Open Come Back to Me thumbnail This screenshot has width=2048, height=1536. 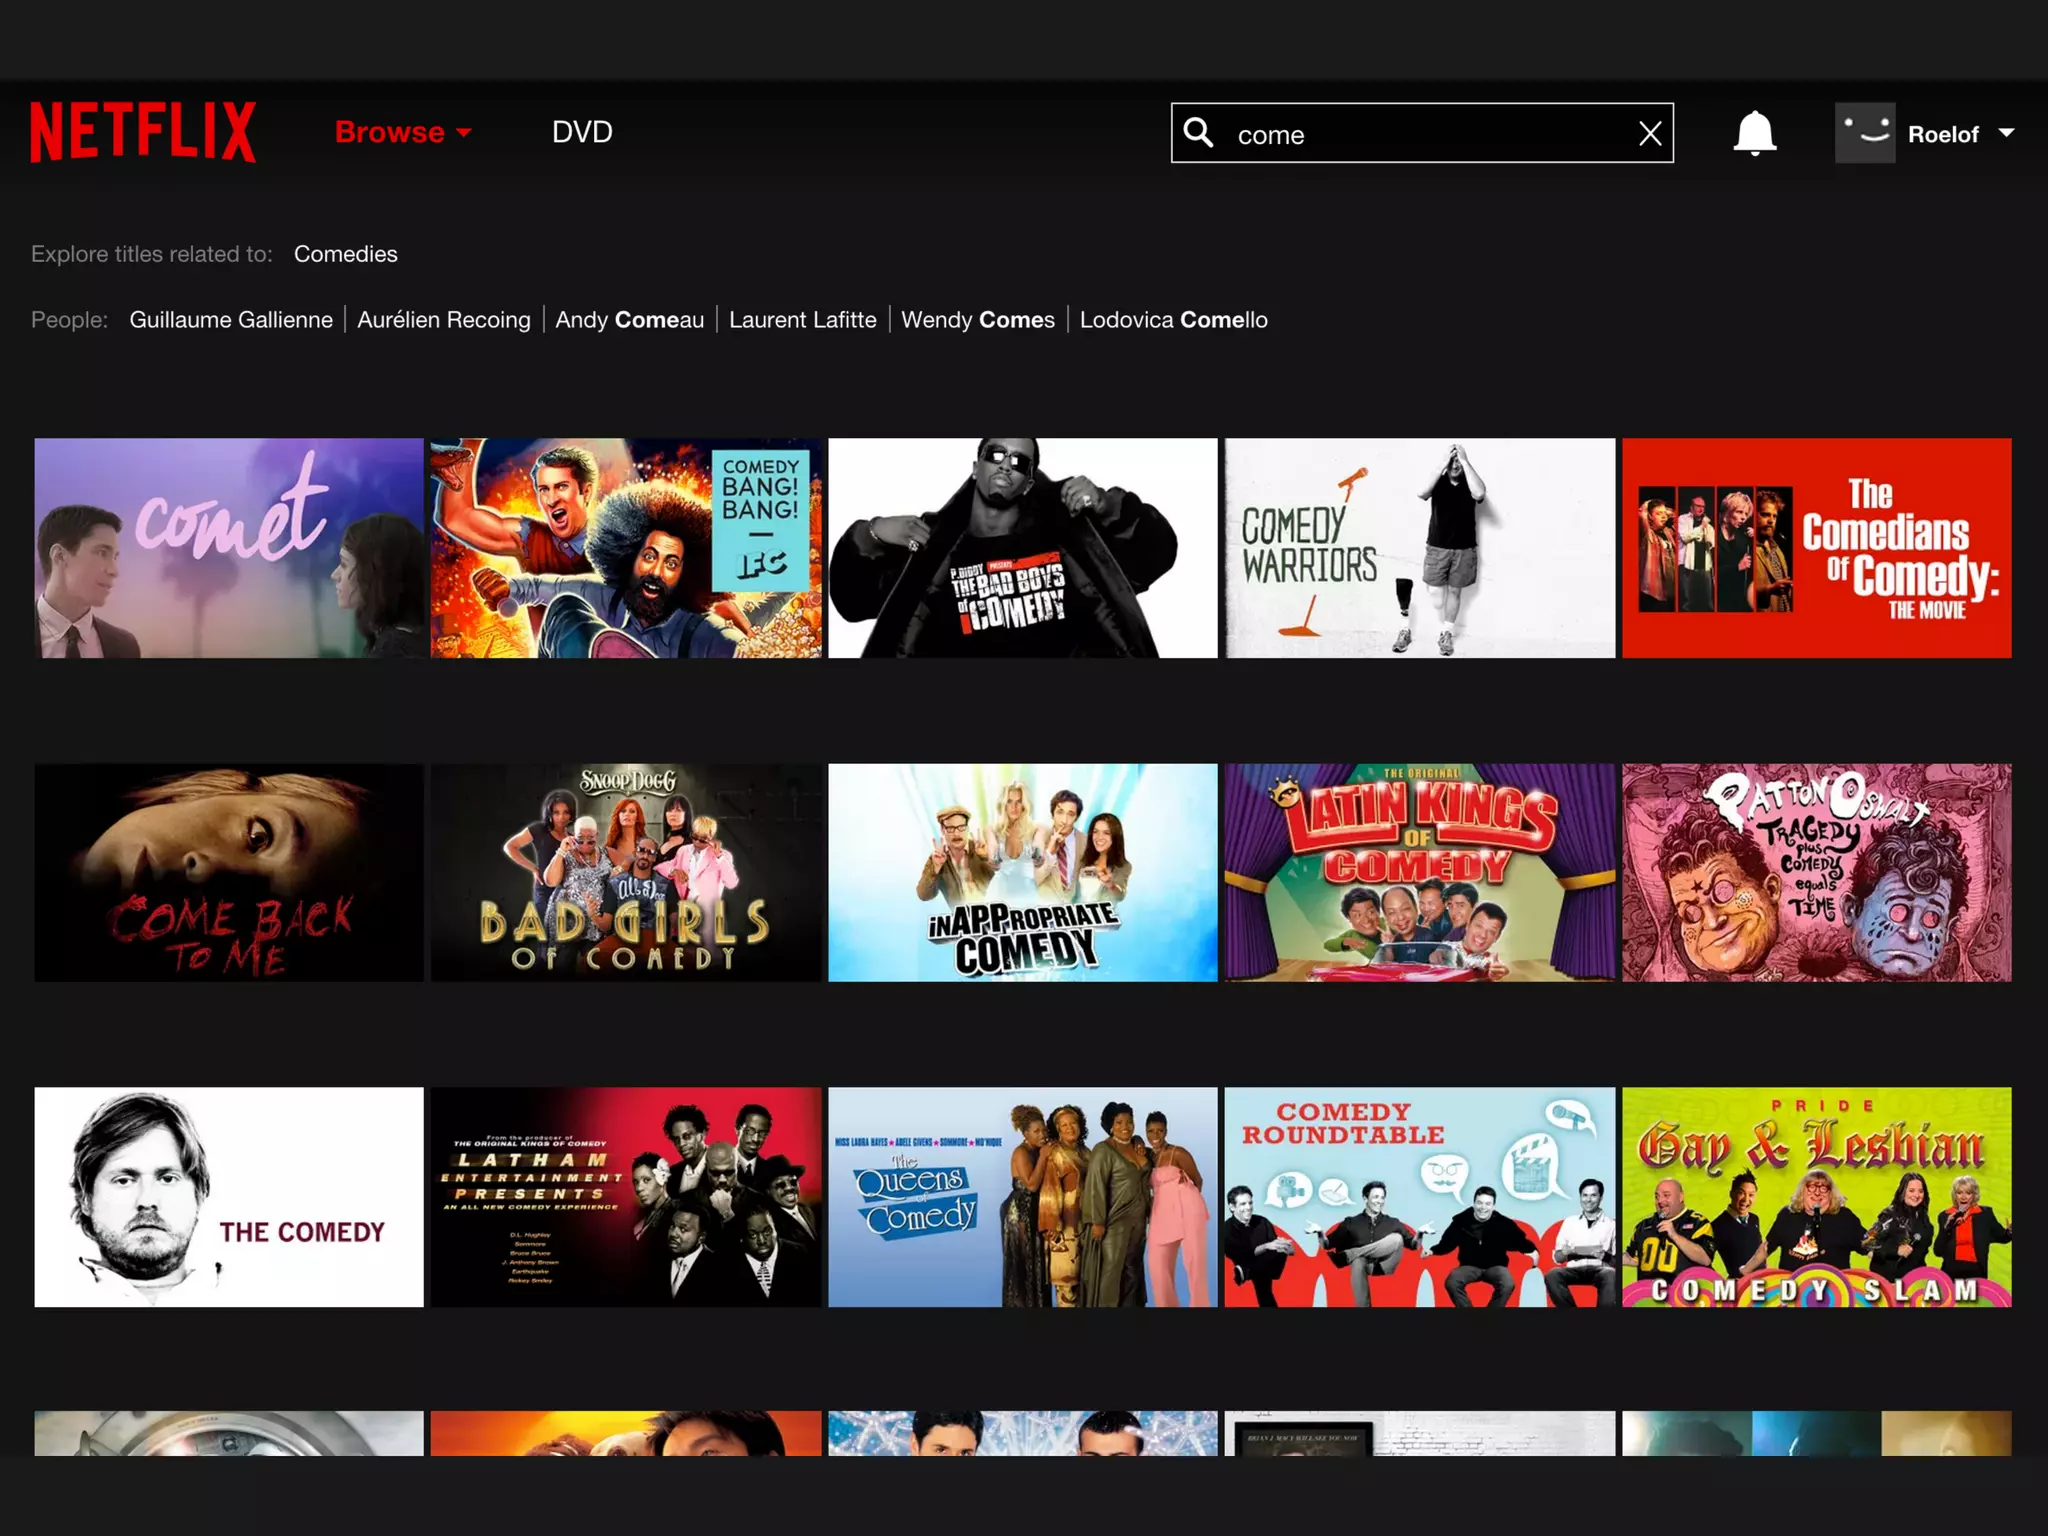pos(229,873)
